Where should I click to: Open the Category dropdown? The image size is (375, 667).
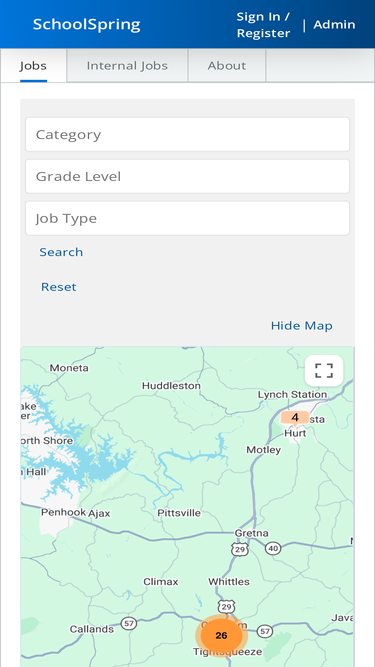pyautogui.click(x=188, y=134)
